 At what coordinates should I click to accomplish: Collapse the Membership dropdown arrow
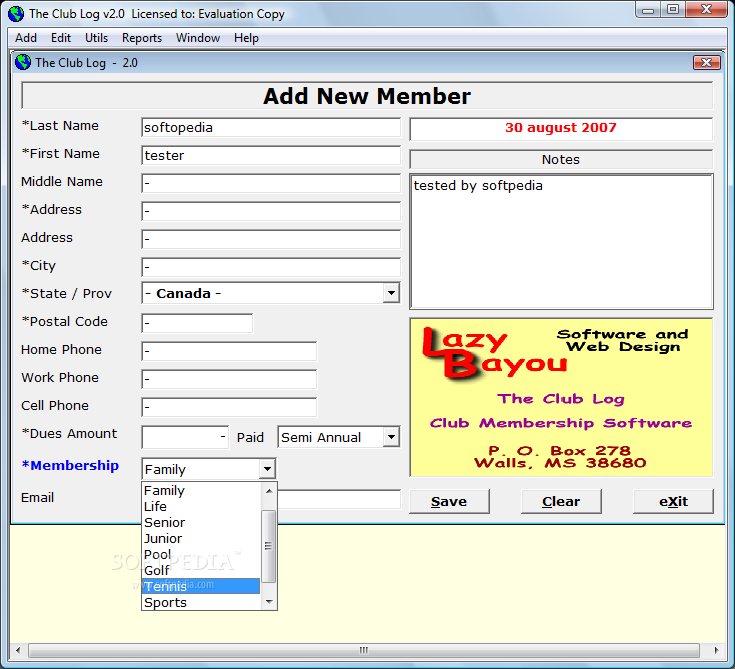(x=267, y=469)
